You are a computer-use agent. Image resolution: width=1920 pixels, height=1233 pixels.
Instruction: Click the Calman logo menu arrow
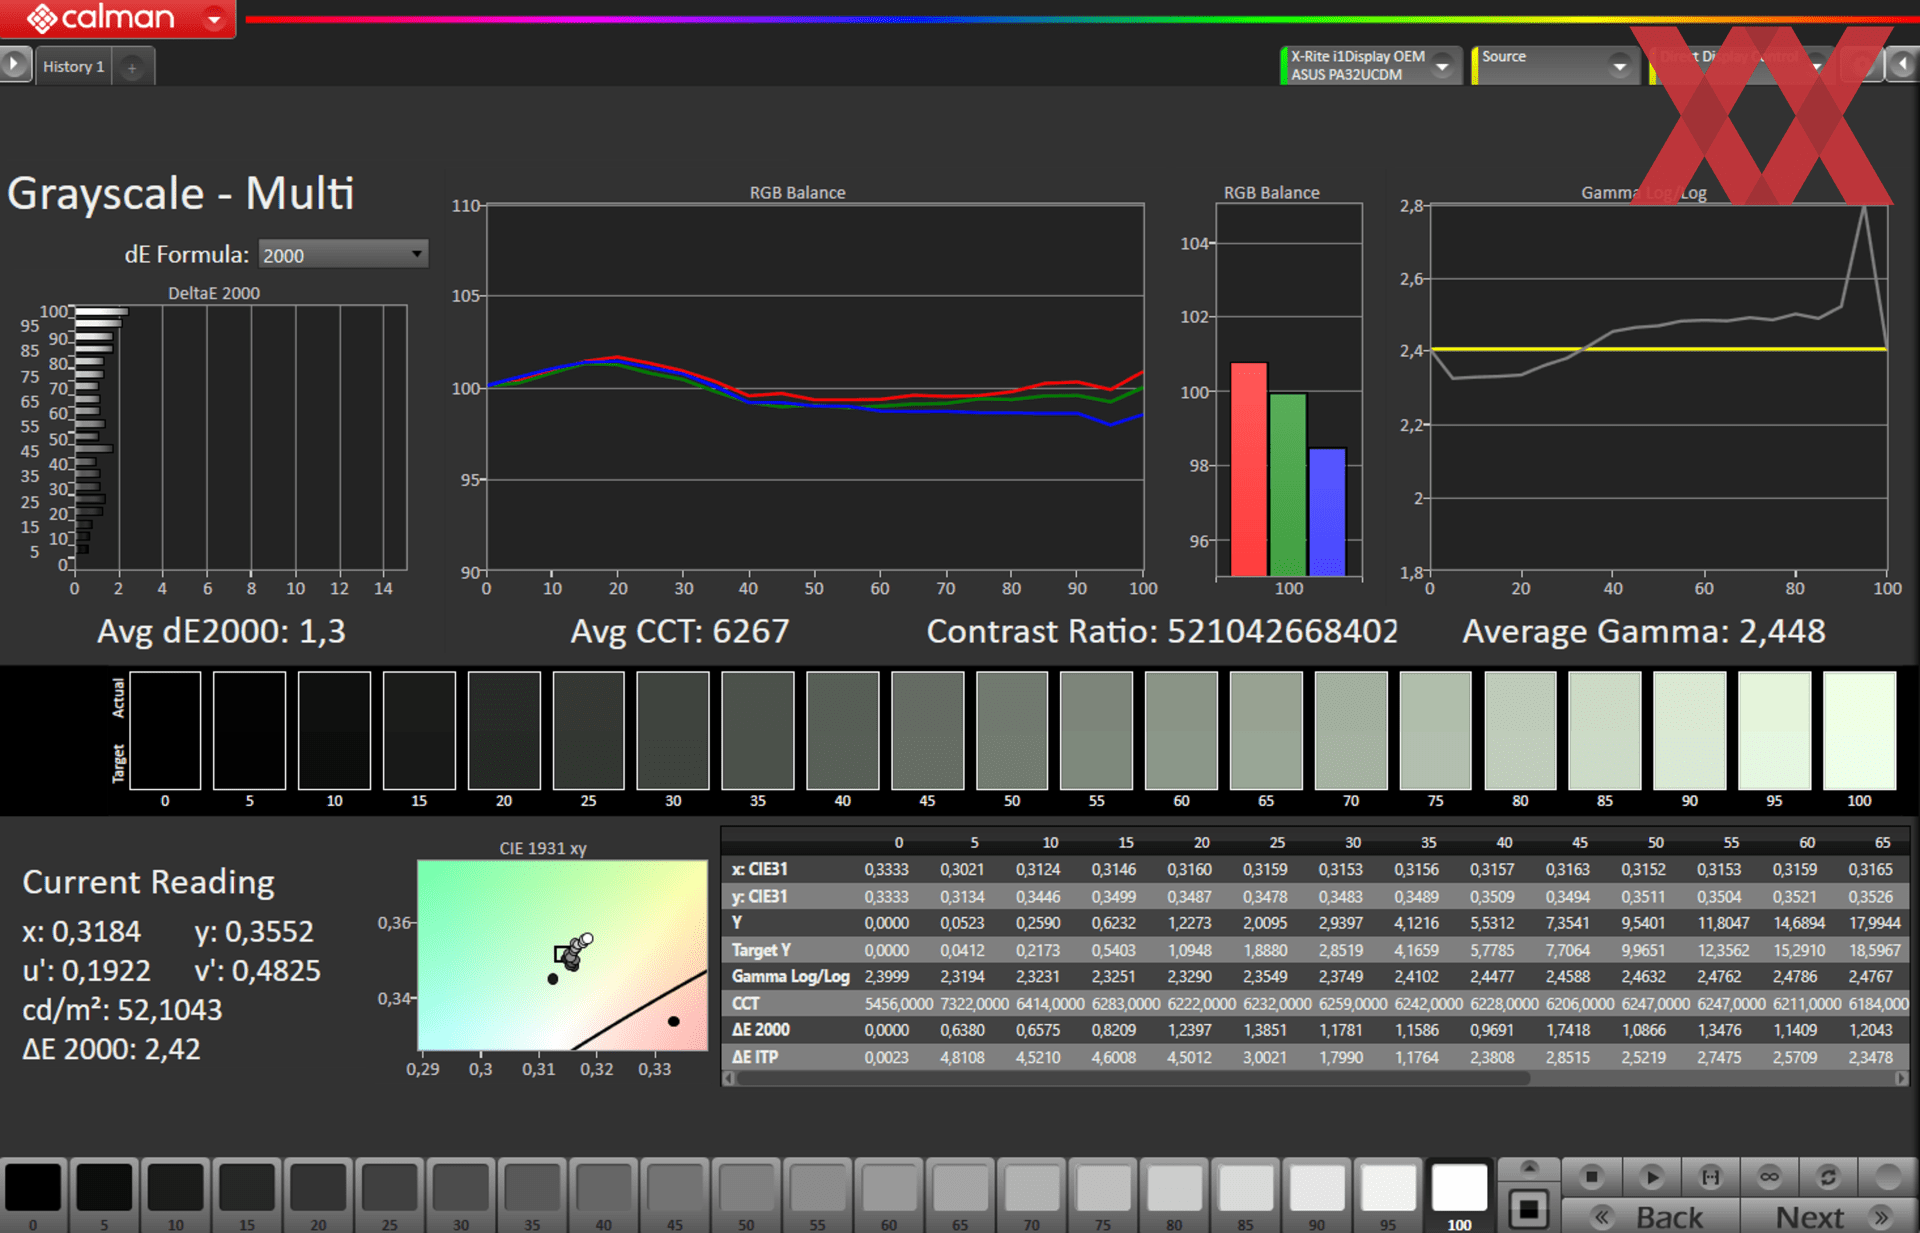tap(214, 18)
